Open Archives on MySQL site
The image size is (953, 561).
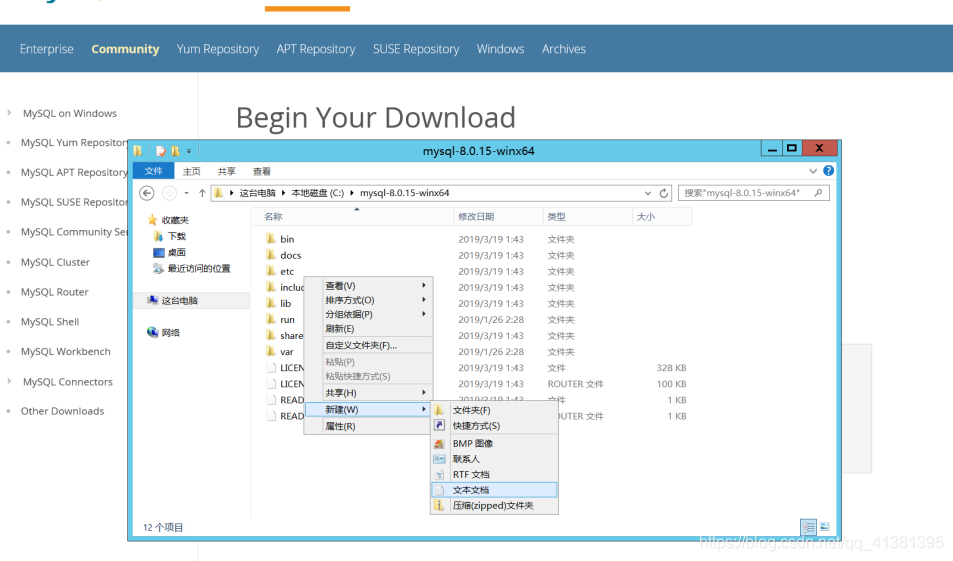coord(563,49)
